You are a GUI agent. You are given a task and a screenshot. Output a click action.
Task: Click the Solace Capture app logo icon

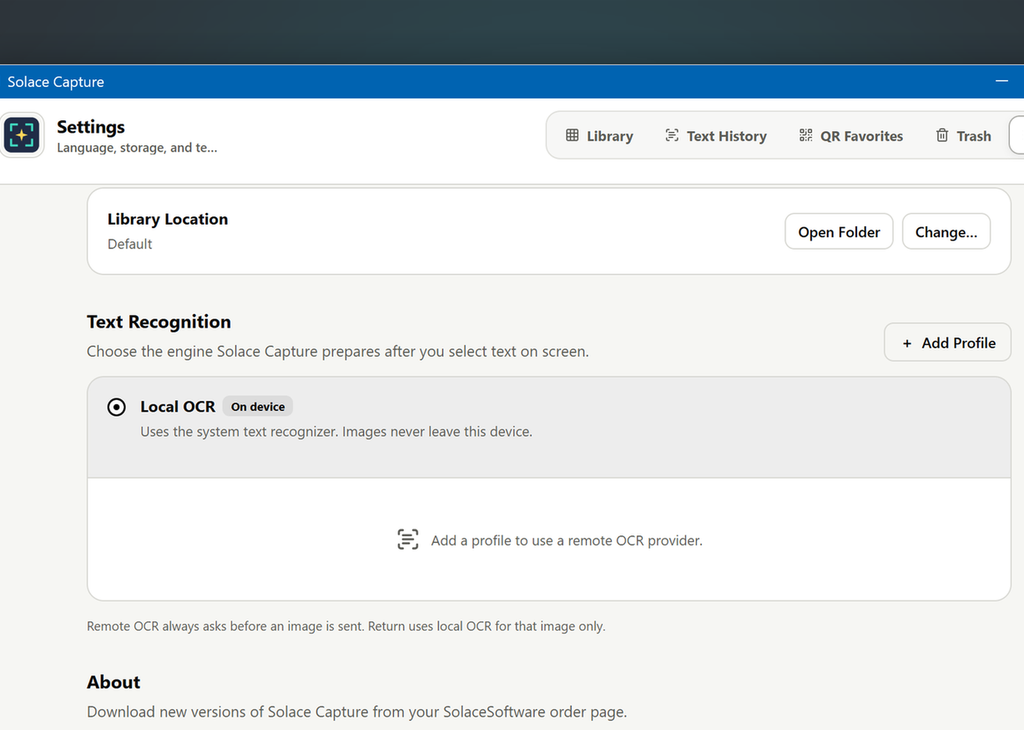[22, 135]
